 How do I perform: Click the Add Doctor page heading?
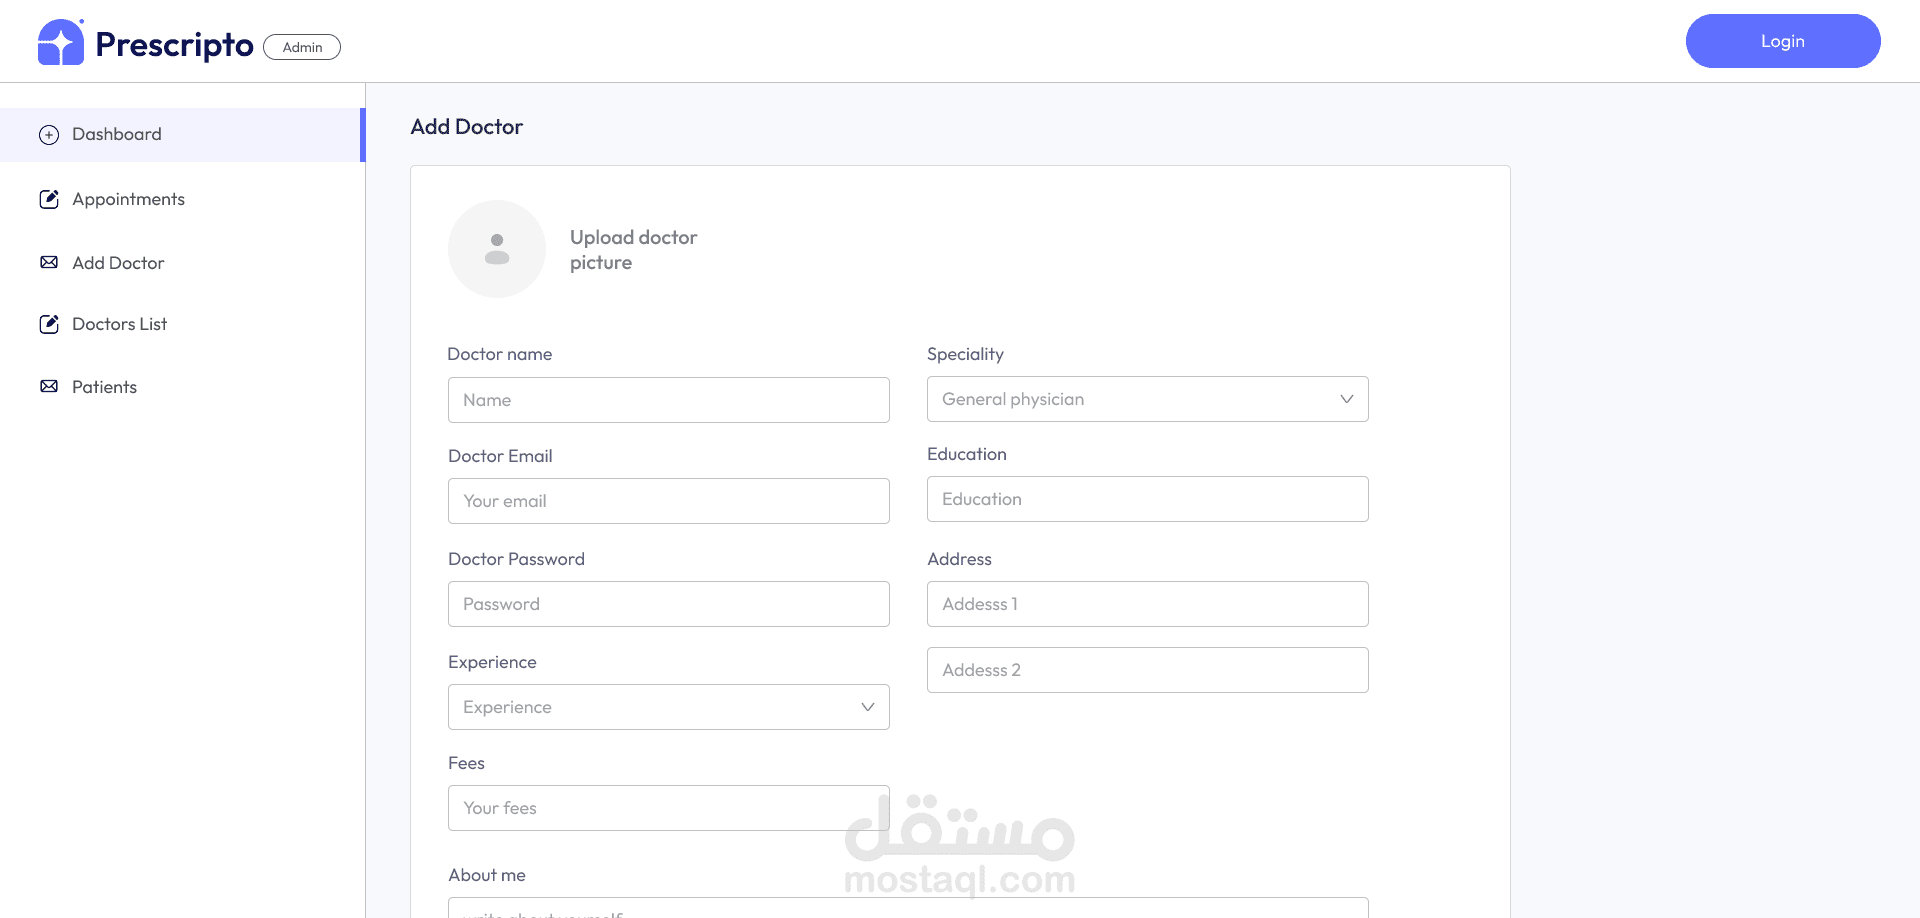click(x=467, y=127)
